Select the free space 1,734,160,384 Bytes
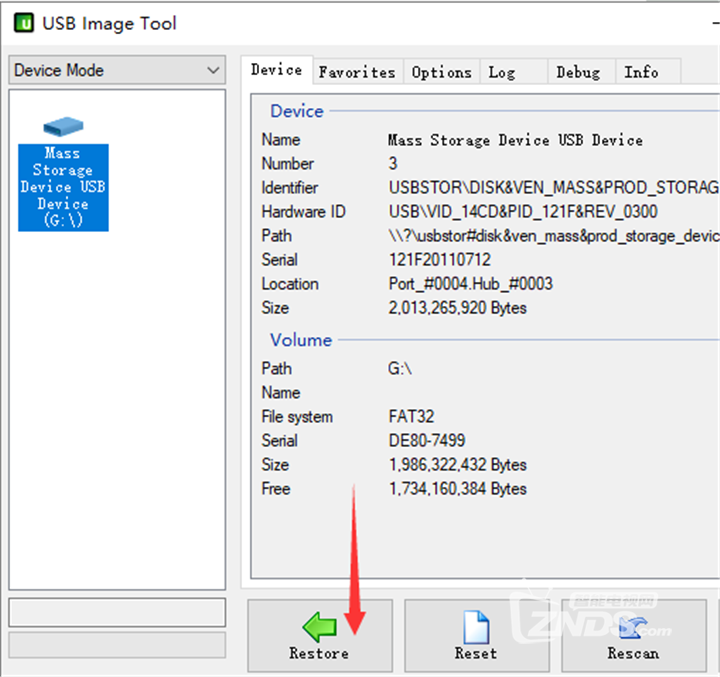720x677 pixels. (457, 489)
